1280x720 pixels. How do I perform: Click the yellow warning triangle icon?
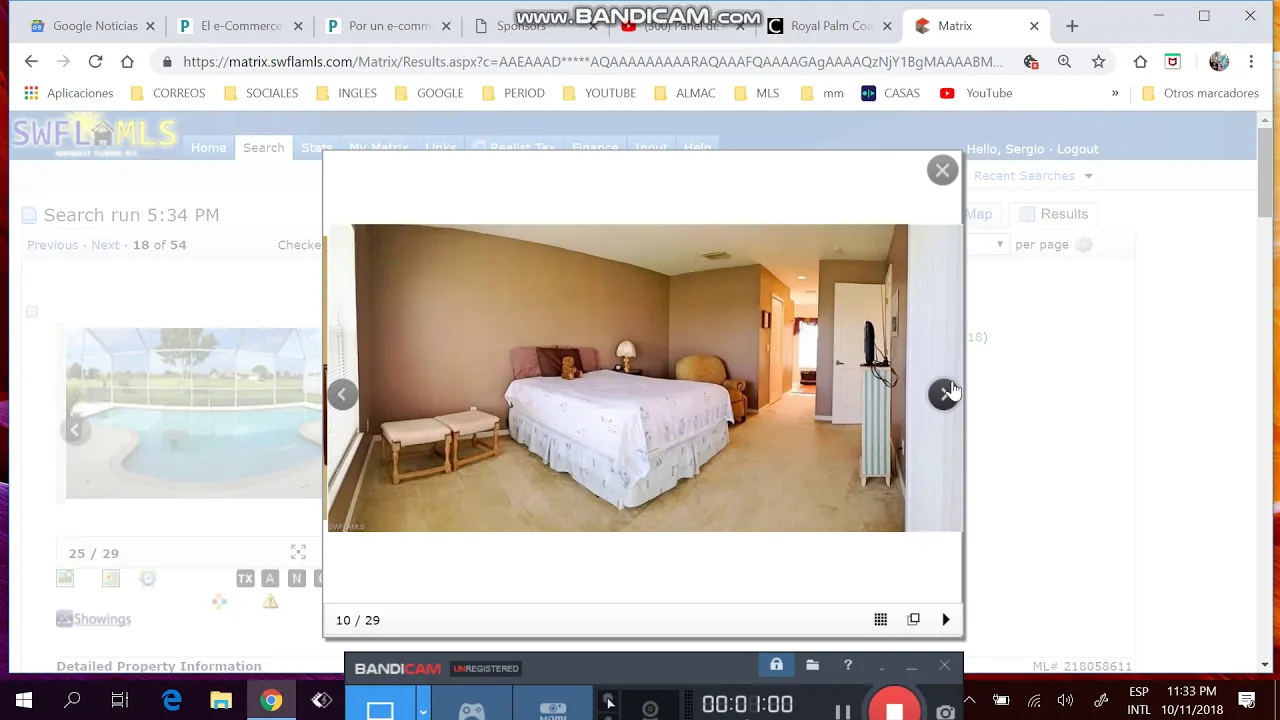pos(270,601)
